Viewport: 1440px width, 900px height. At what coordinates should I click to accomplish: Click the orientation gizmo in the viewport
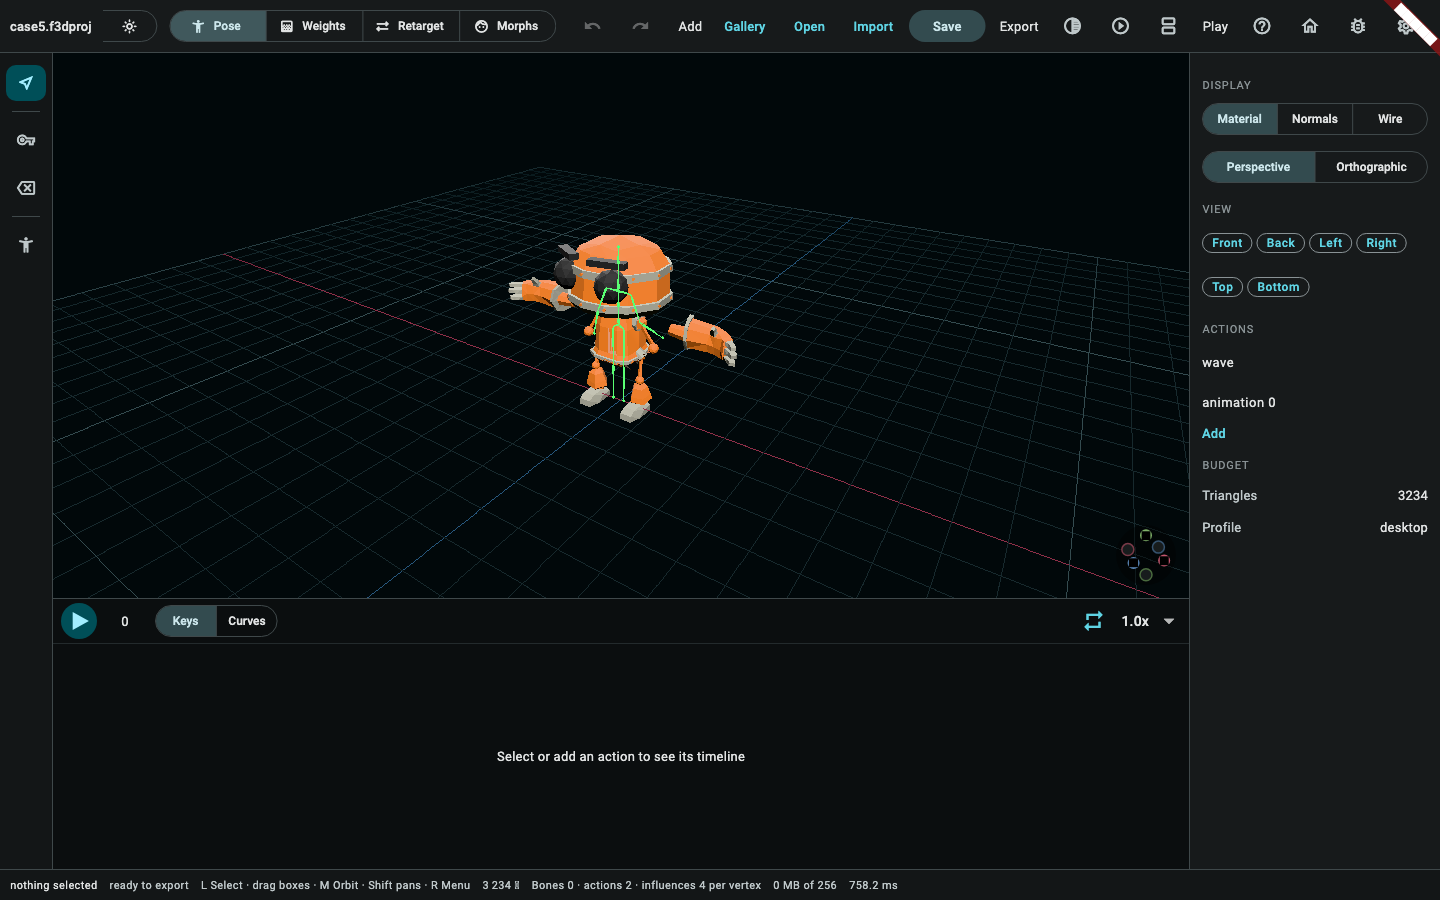click(1146, 555)
